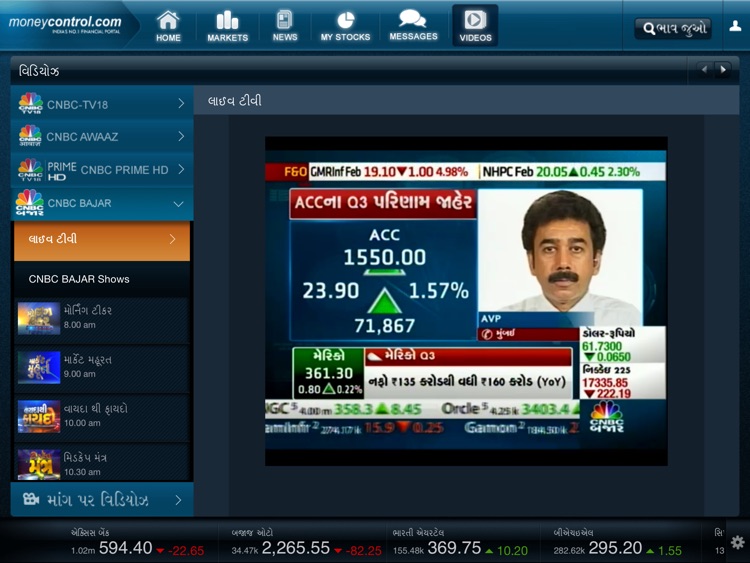Open the Markets section

tap(228, 26)
